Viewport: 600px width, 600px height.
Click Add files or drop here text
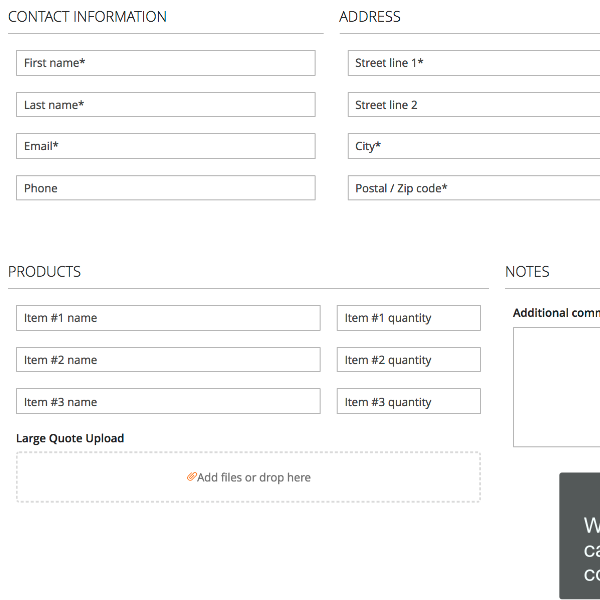click(254, 478)
